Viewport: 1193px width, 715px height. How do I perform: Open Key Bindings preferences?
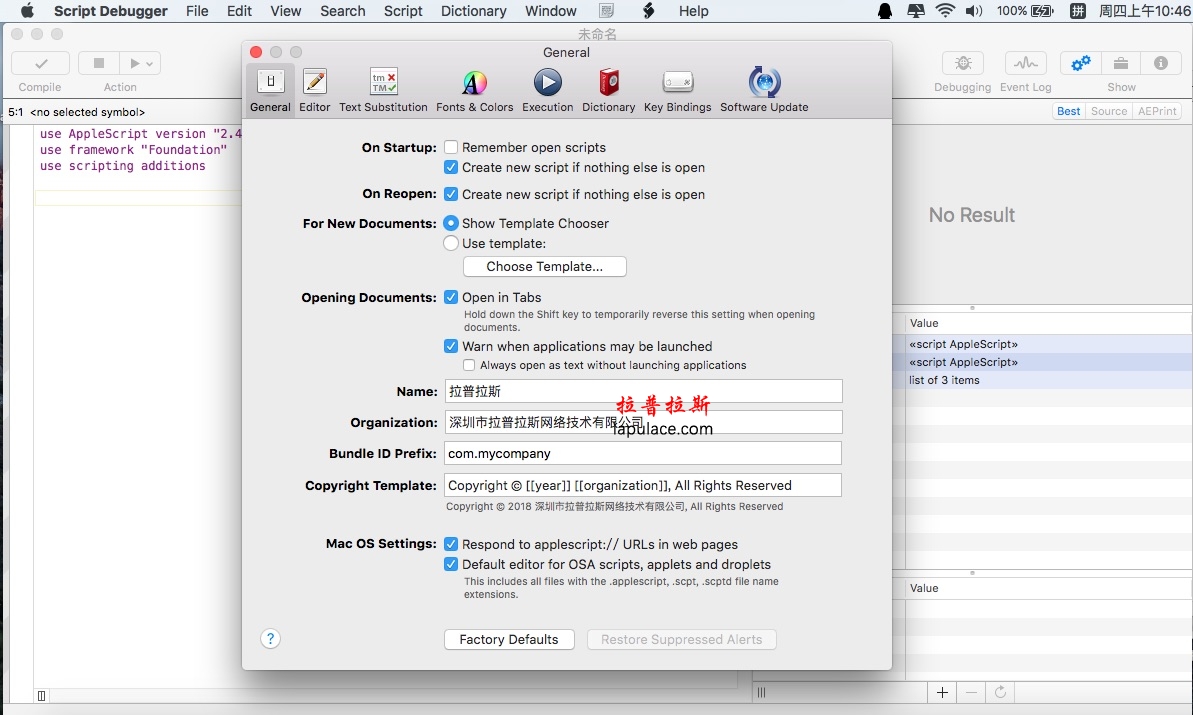pyautogui.click(x=677, y=91)
